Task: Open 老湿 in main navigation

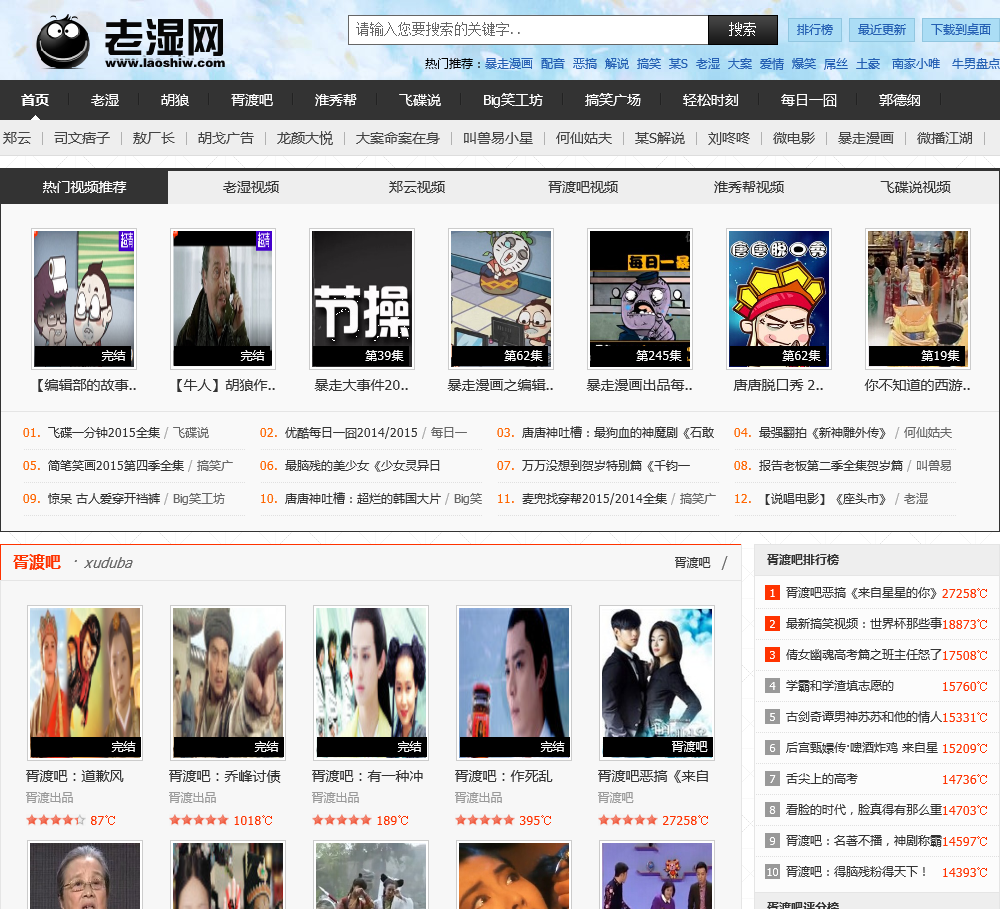Action: pyautogui.click(x=105, y=100)
